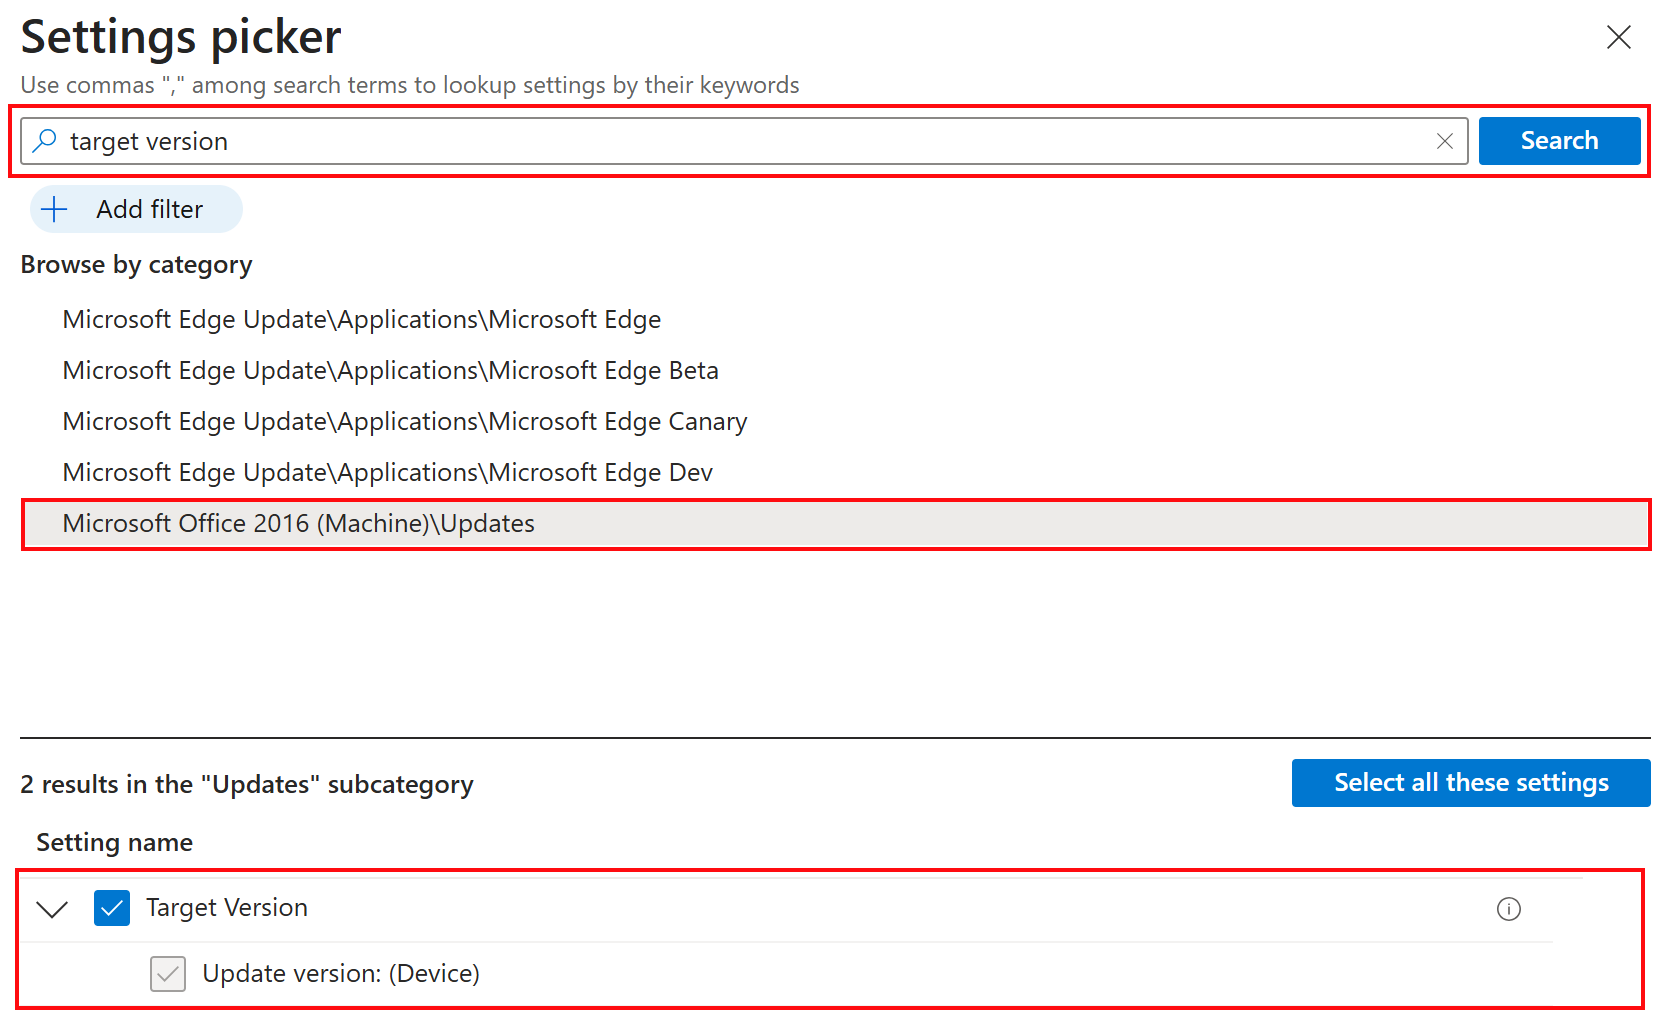The width and height of the screenshot is (1666, 1028).
Task: Click the magnifier icon in search box
Action: [x=45, y=141]
